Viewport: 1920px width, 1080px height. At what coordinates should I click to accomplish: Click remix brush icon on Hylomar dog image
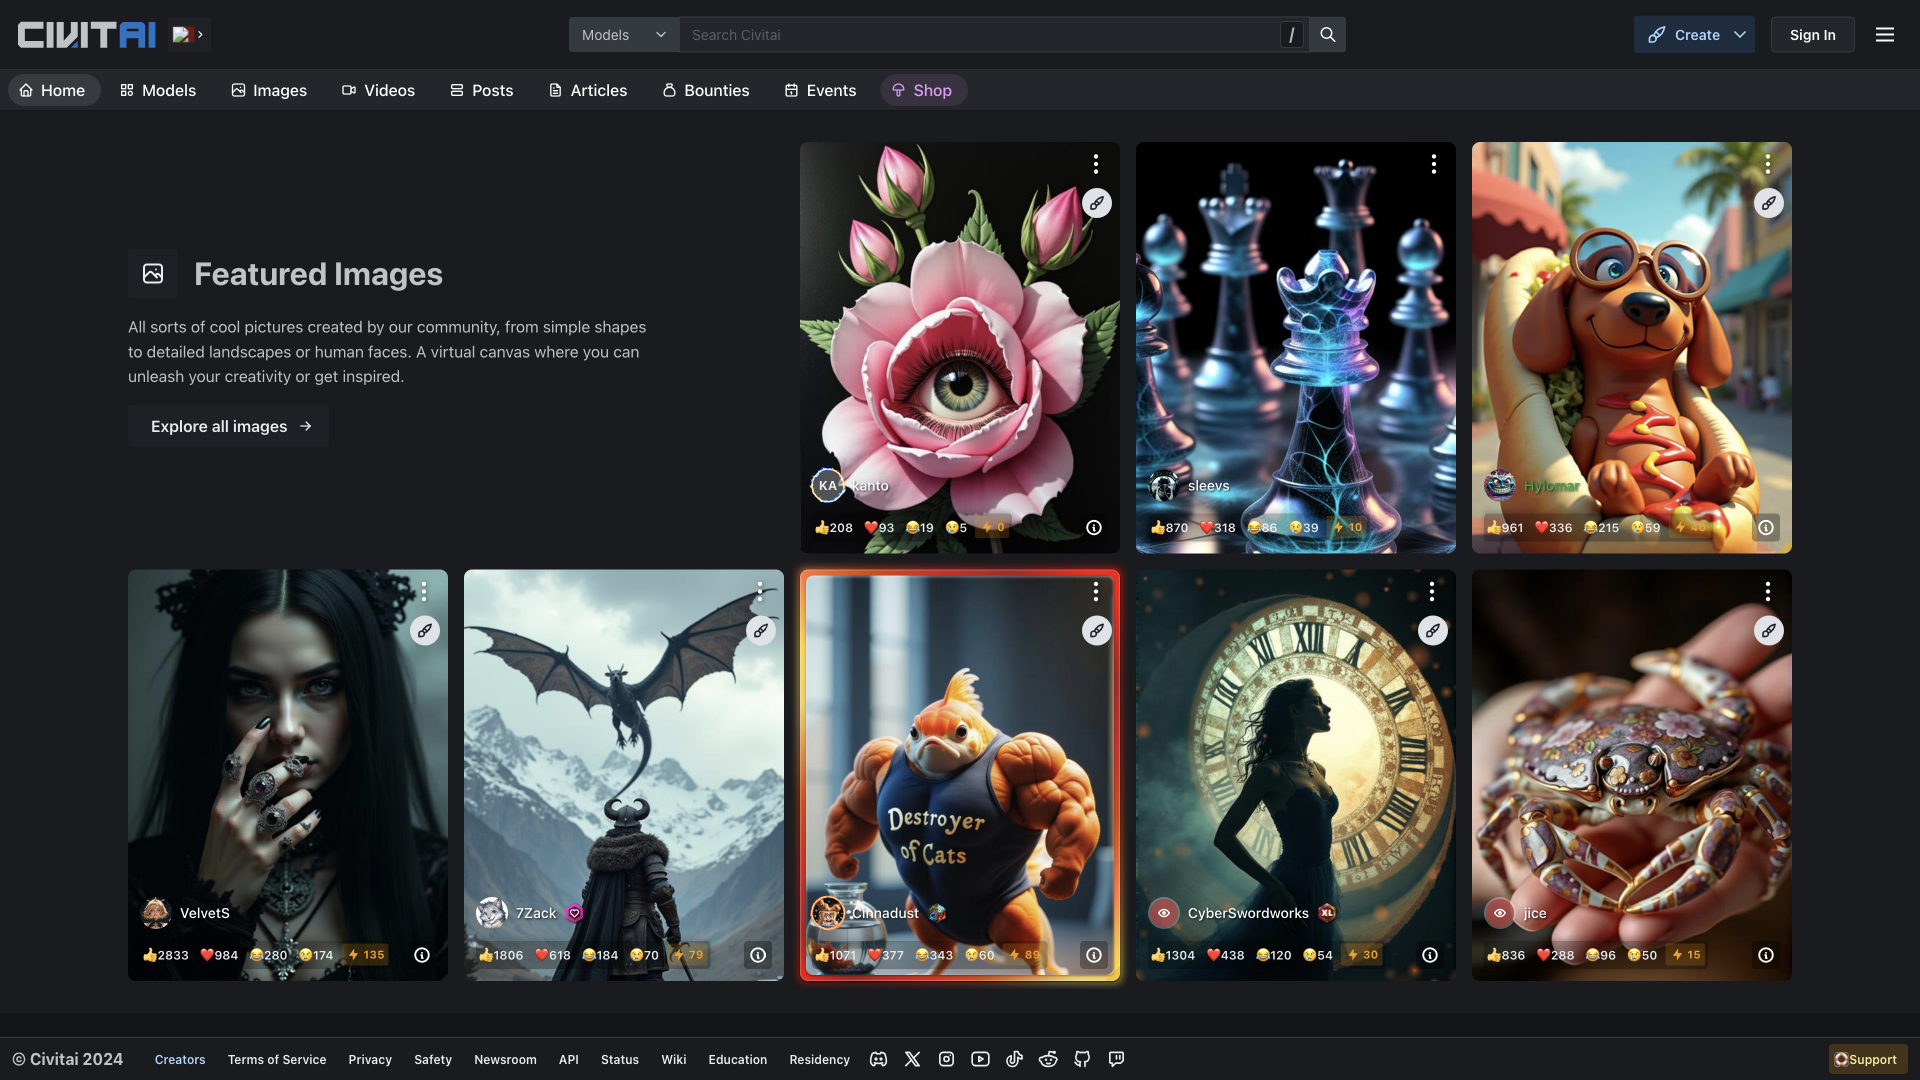tap(1769, 203)
